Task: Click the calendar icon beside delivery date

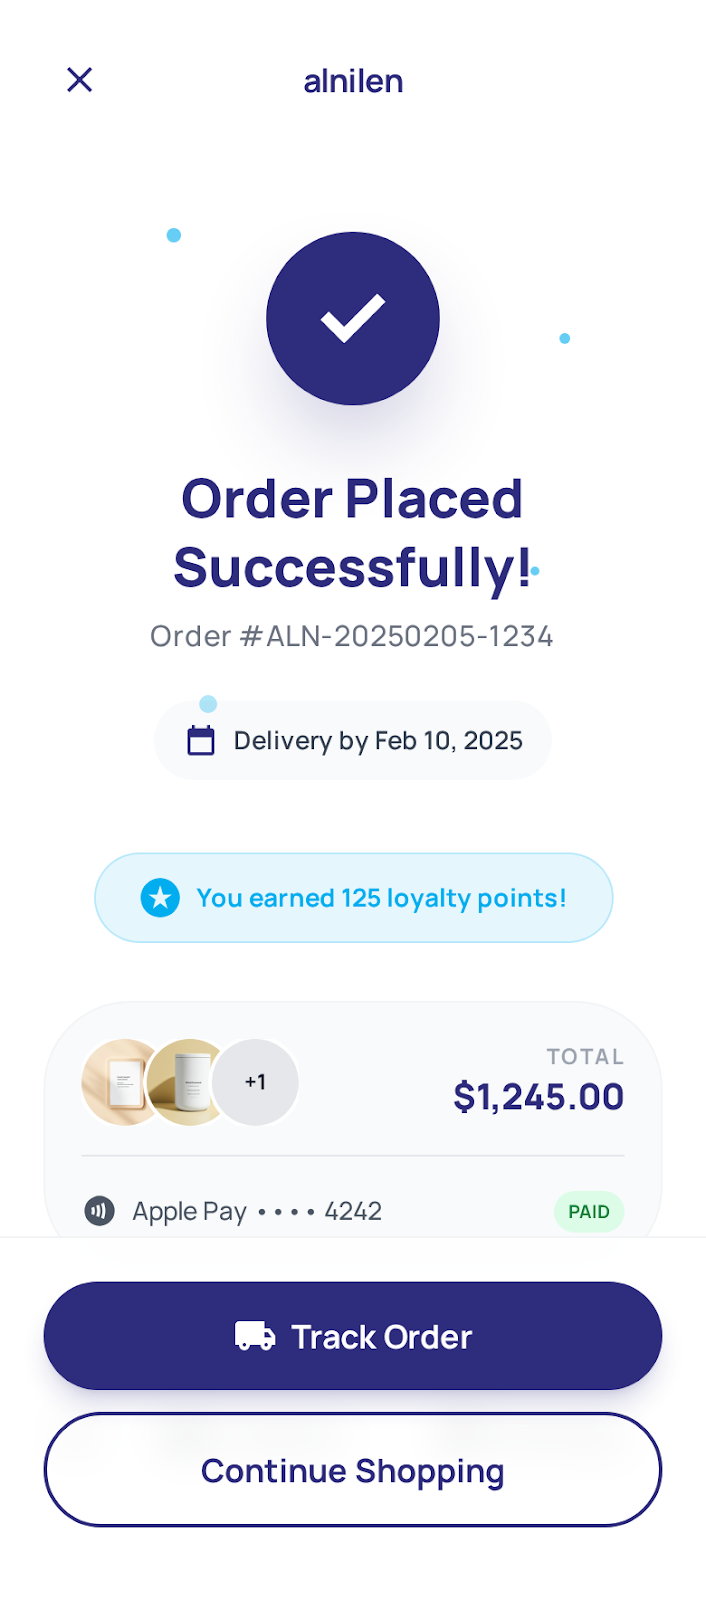Action: 201,740
